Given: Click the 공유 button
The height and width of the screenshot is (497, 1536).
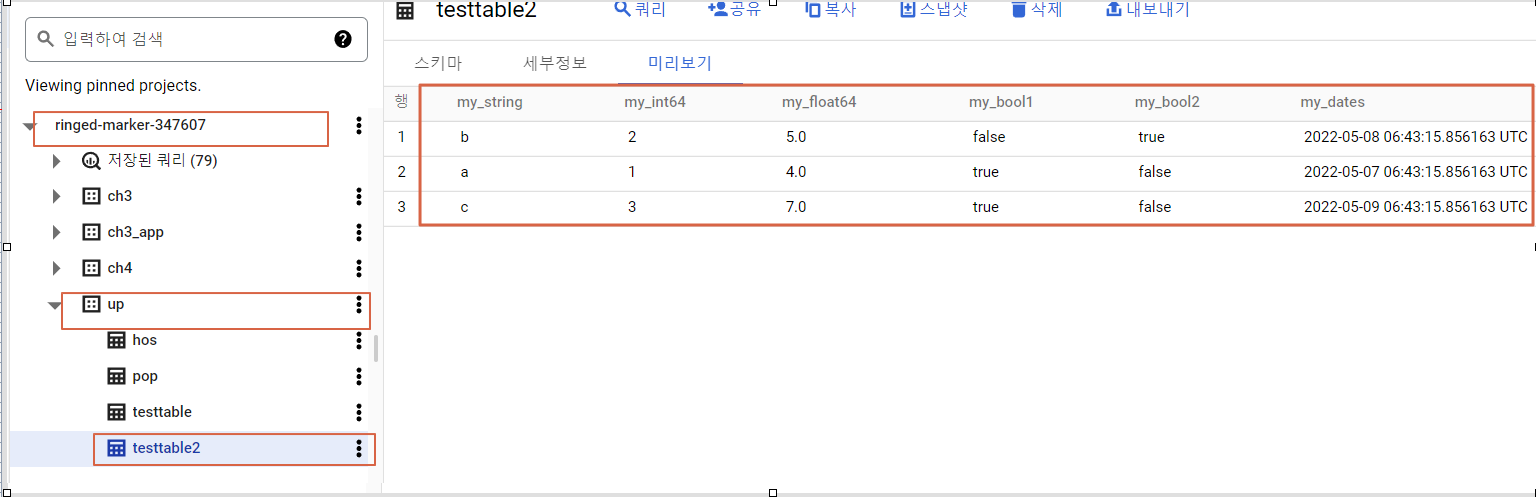Looking at the screenshot, I should [734, 10].
